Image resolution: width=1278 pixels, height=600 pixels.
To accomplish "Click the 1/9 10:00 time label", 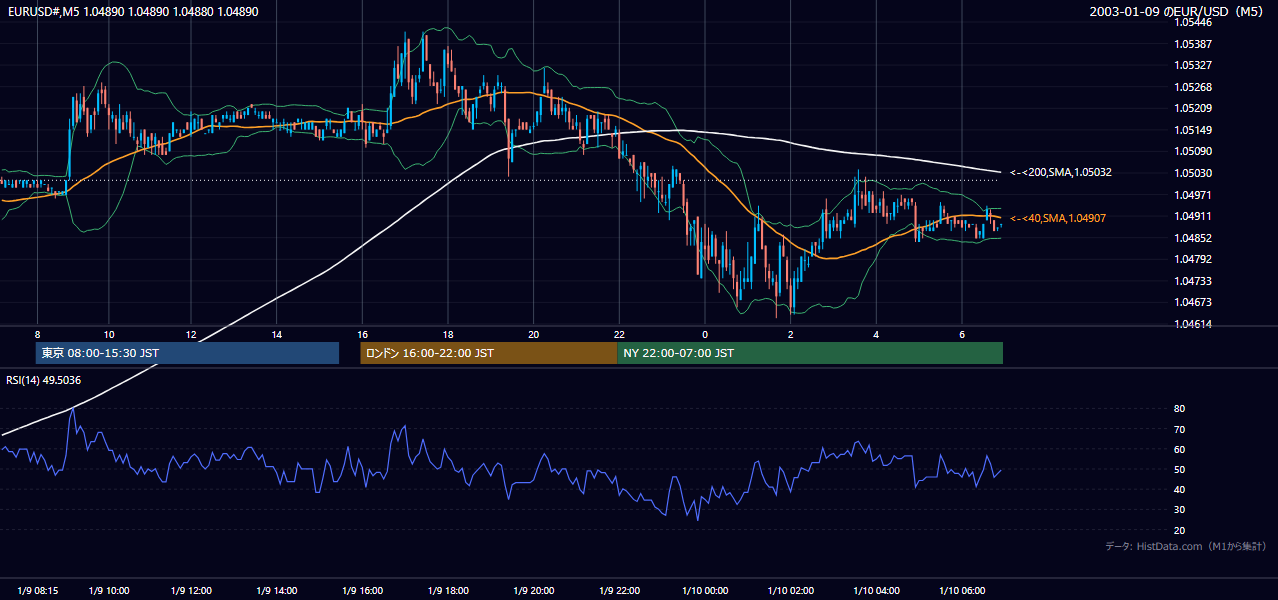I will point(109,591).
